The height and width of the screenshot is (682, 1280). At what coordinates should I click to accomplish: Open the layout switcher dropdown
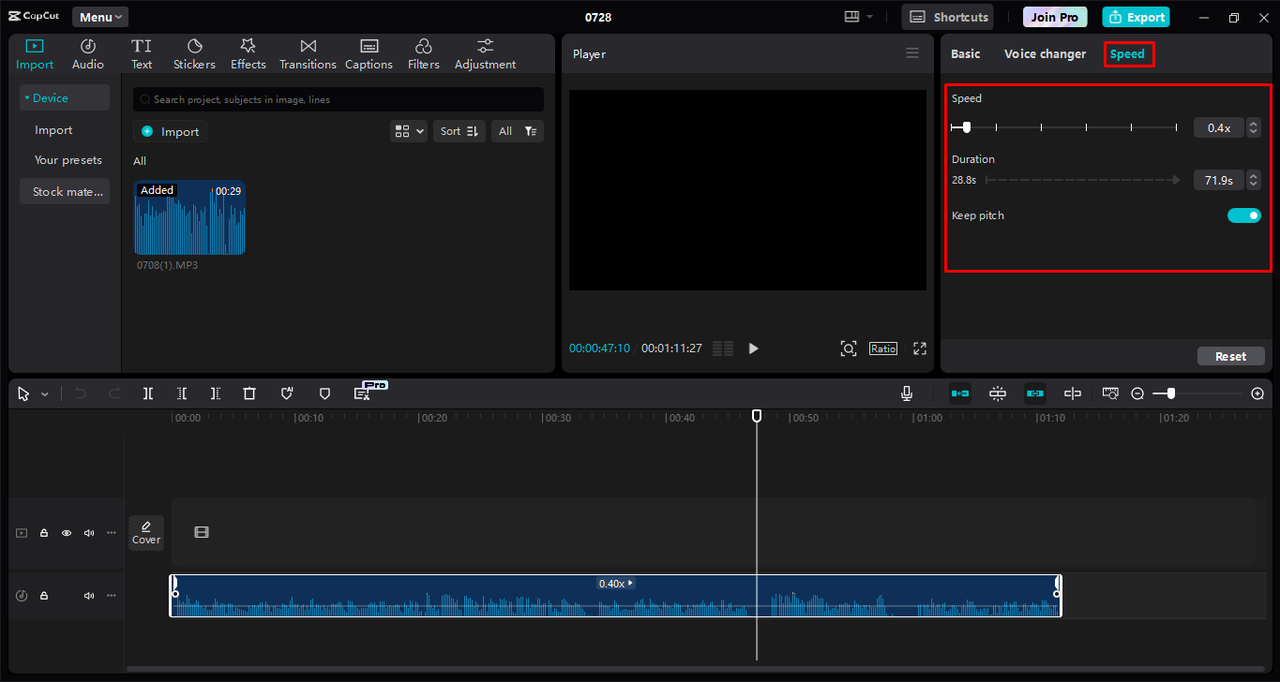(858, 17)
